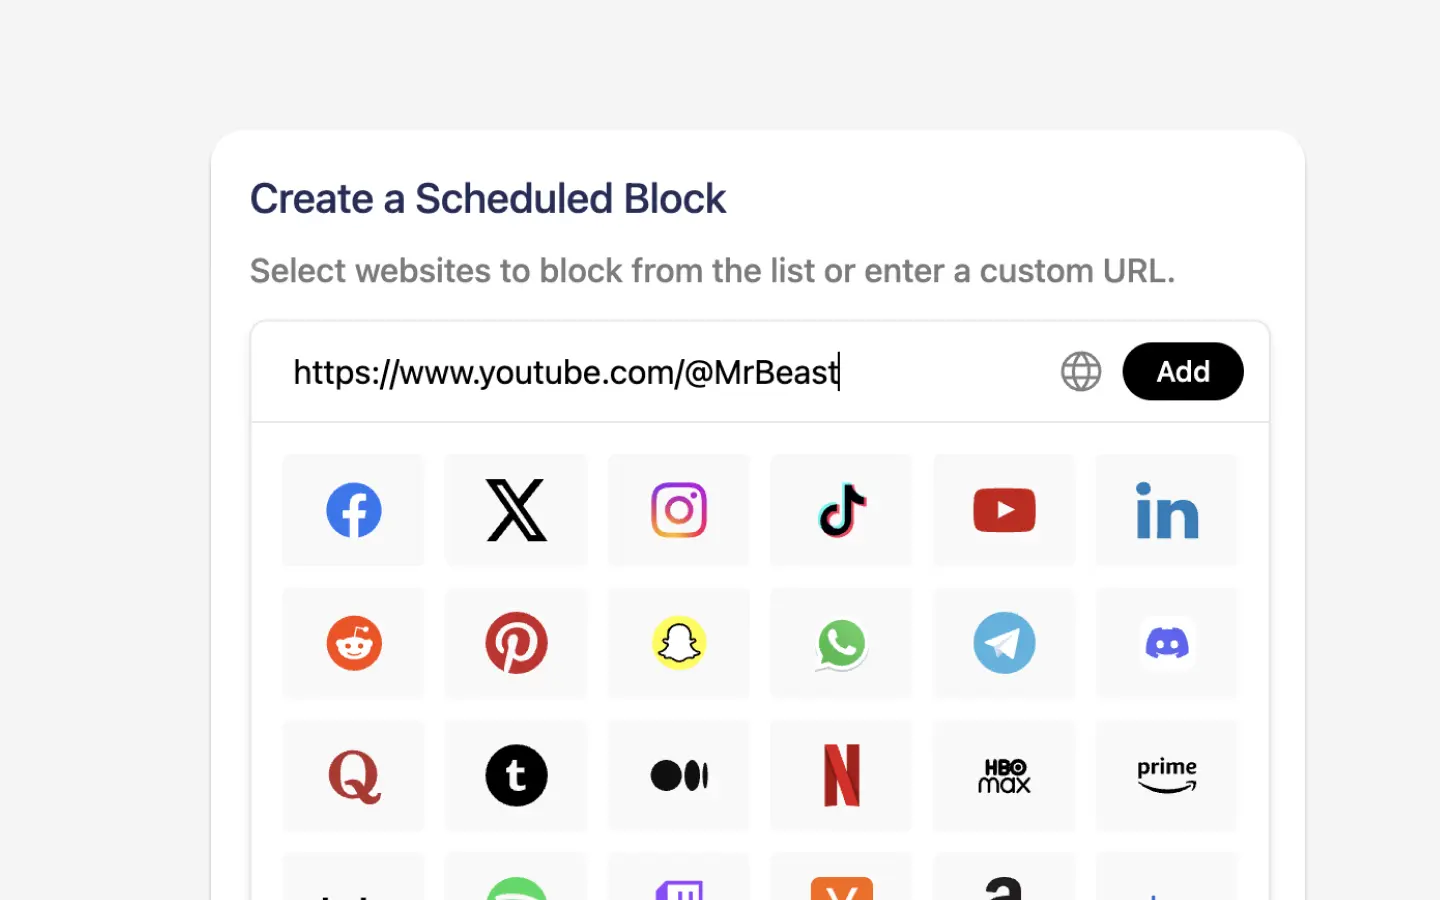Select the Reddit icon
This screenshot has height=900, width=1440.
point(353,643)
